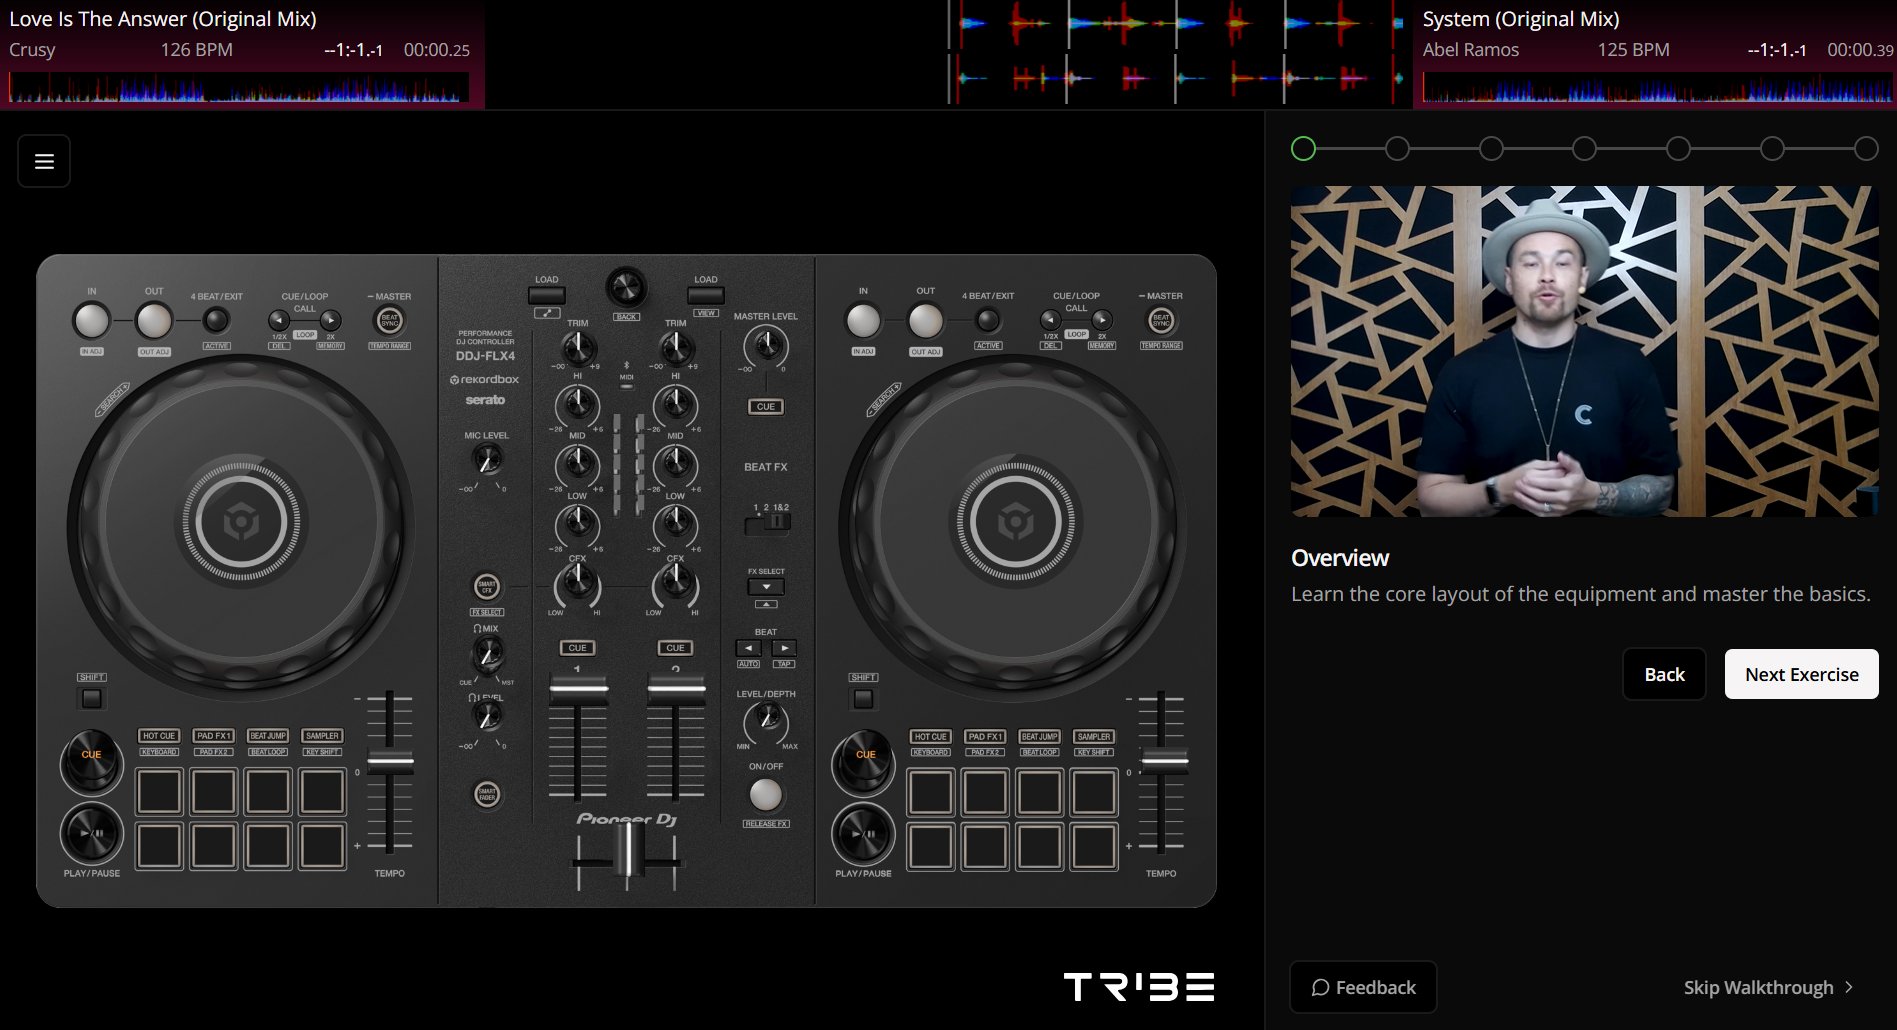Viewport: 1897px width, 1030px height.
Task: Toggle channel 2 headphone CUE
Action: (x=675, y=648)
